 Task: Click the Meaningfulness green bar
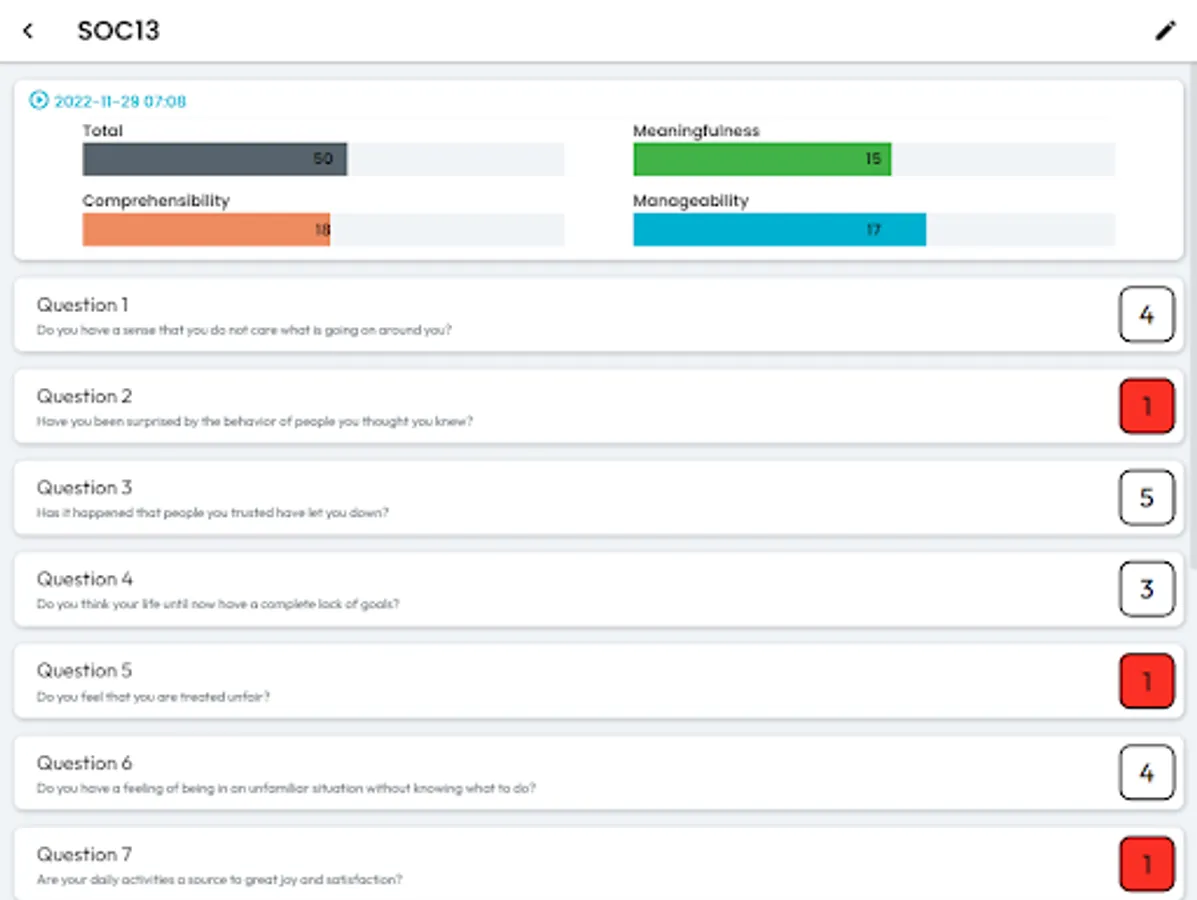762,158
